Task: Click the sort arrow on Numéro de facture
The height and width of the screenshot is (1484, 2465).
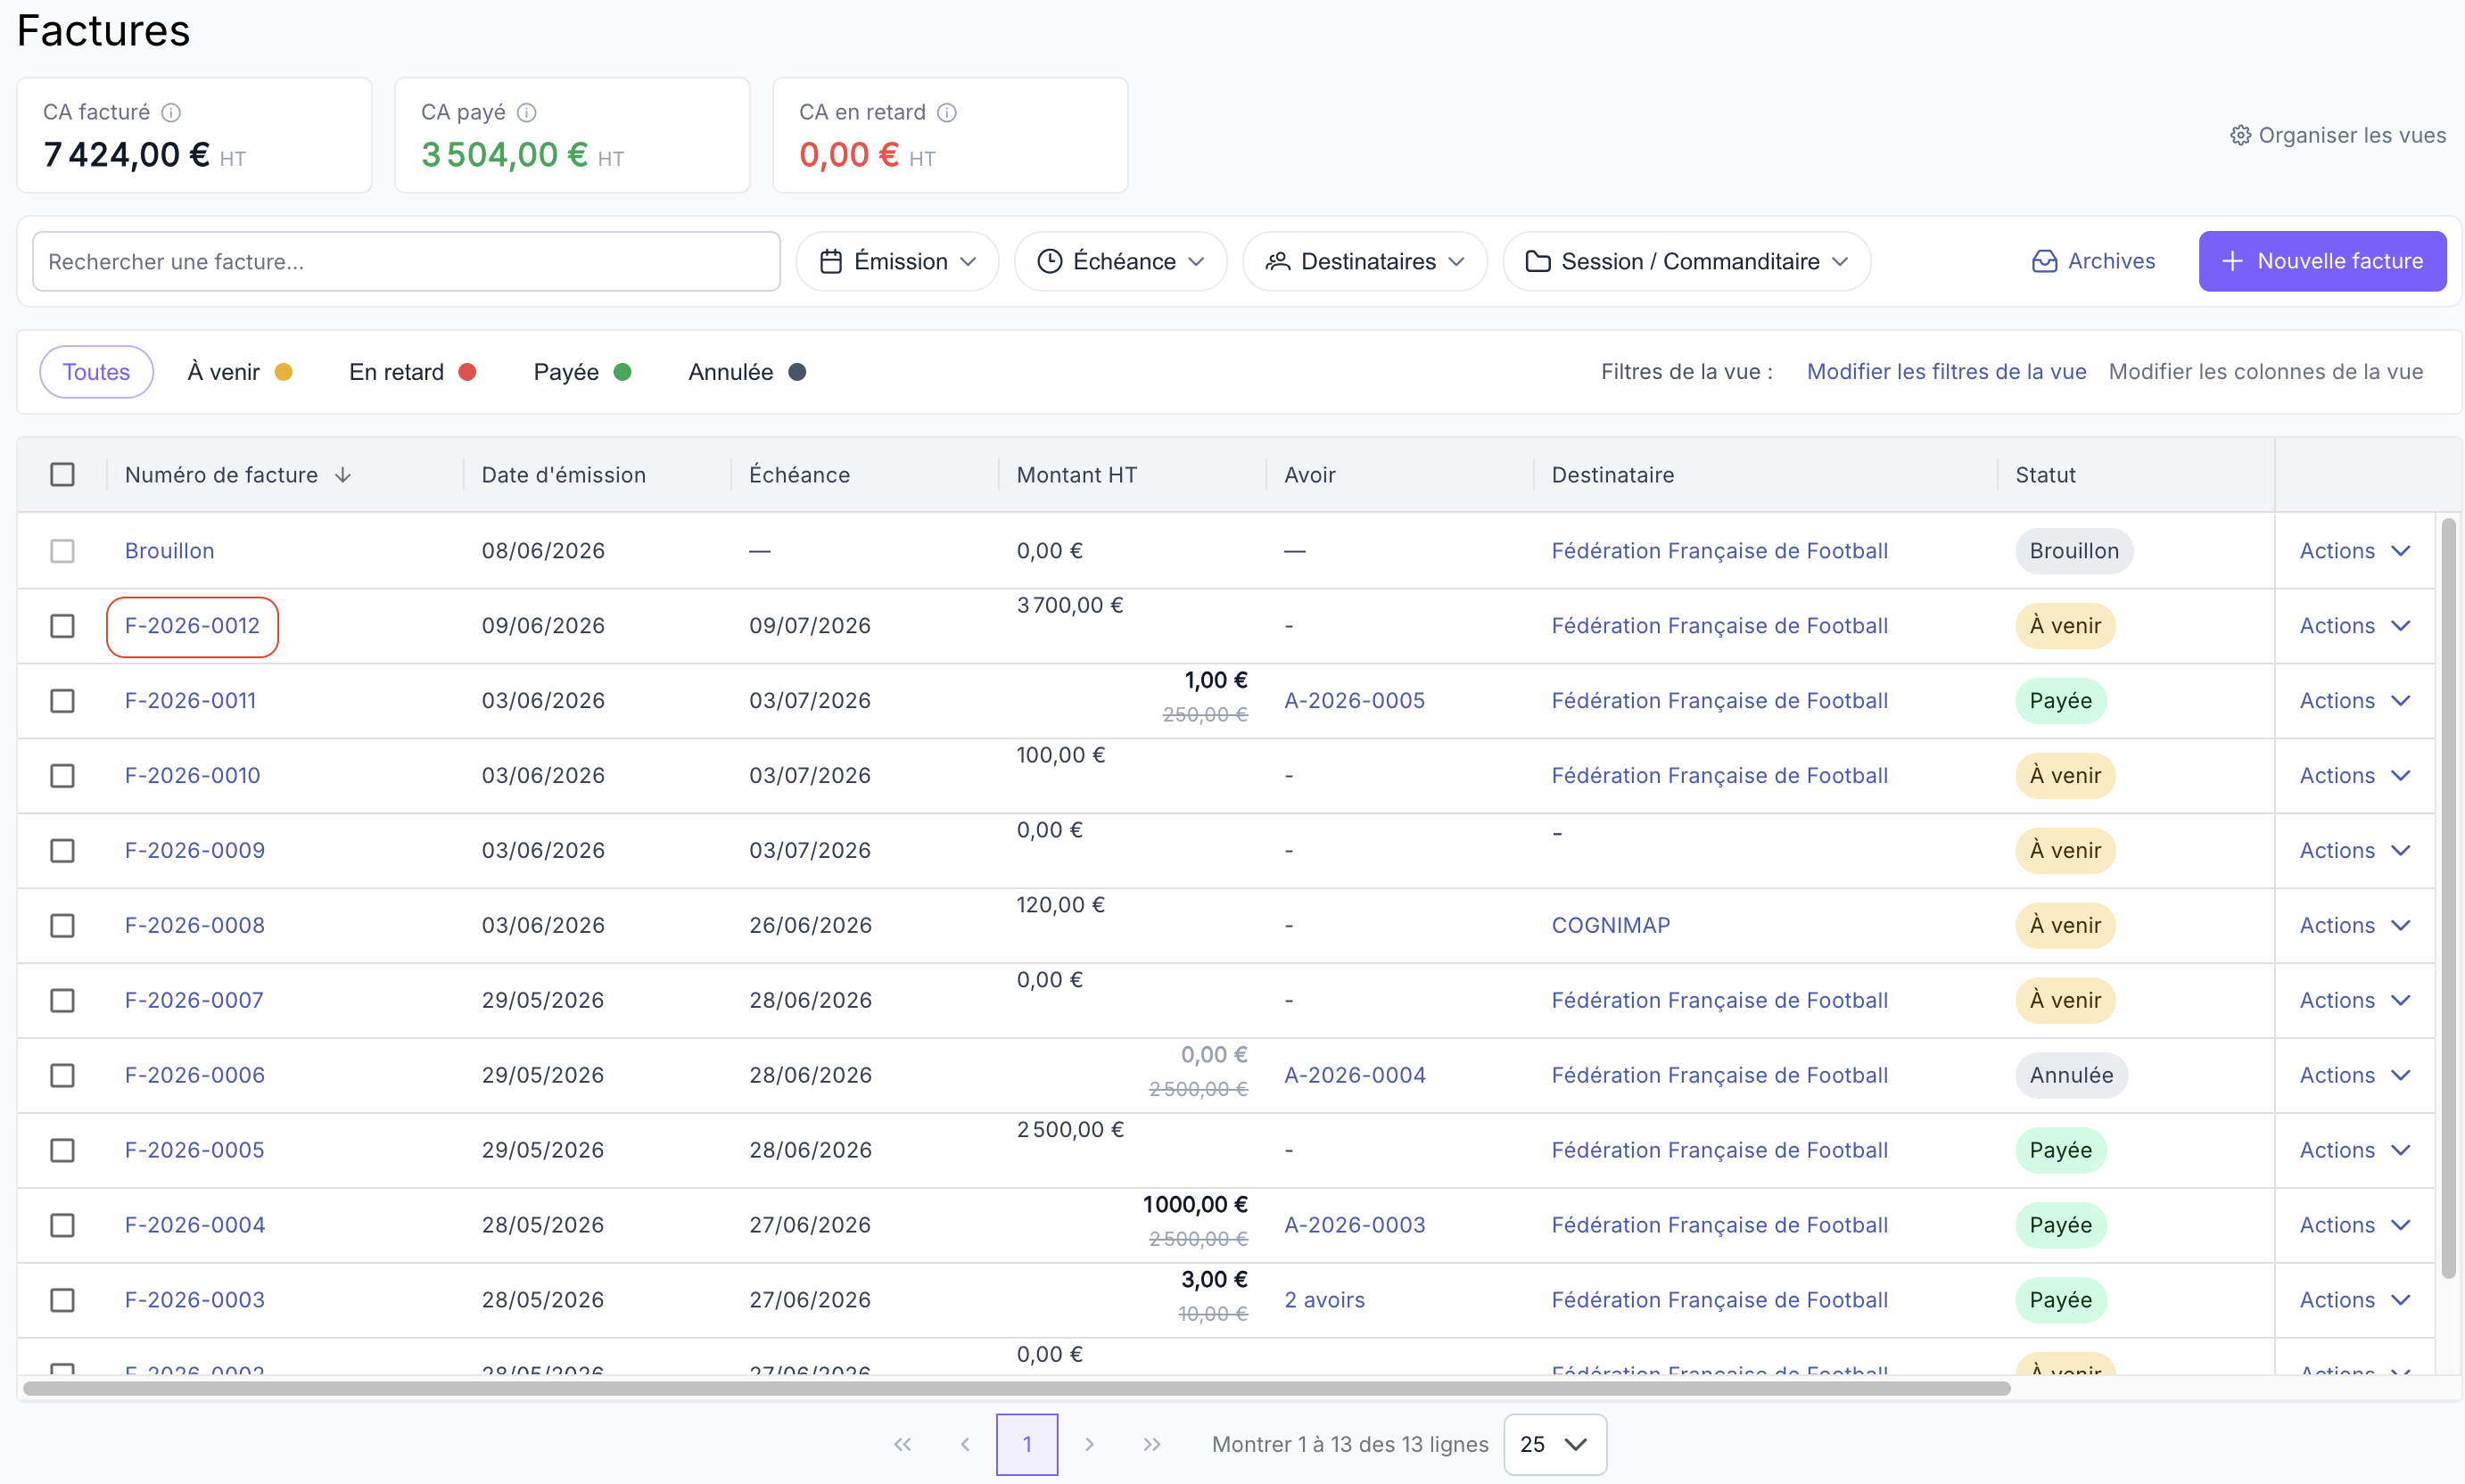Action: pyautogui.click(x=343, y=475)
